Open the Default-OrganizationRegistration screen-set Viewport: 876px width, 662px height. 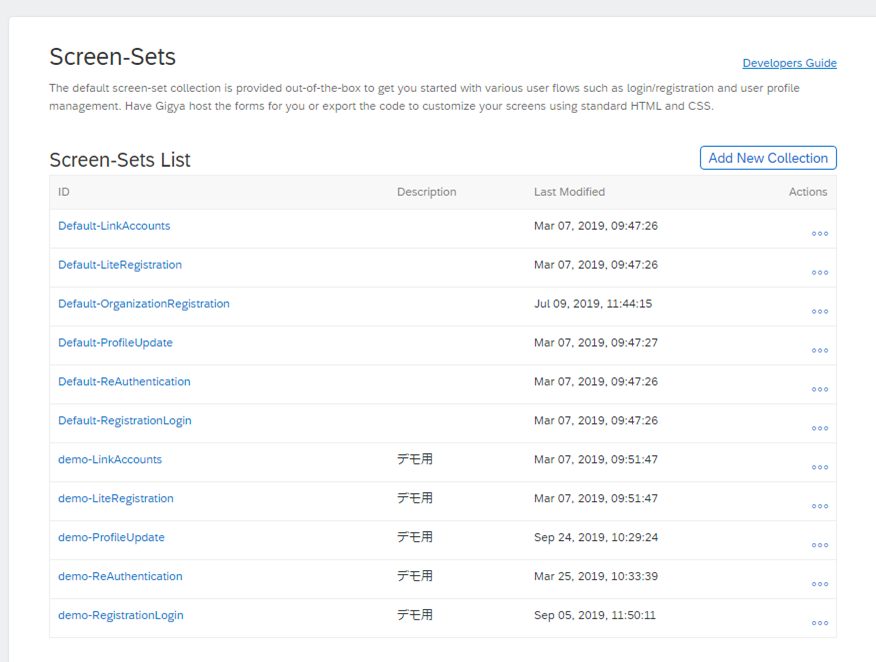tap(144, 304)
